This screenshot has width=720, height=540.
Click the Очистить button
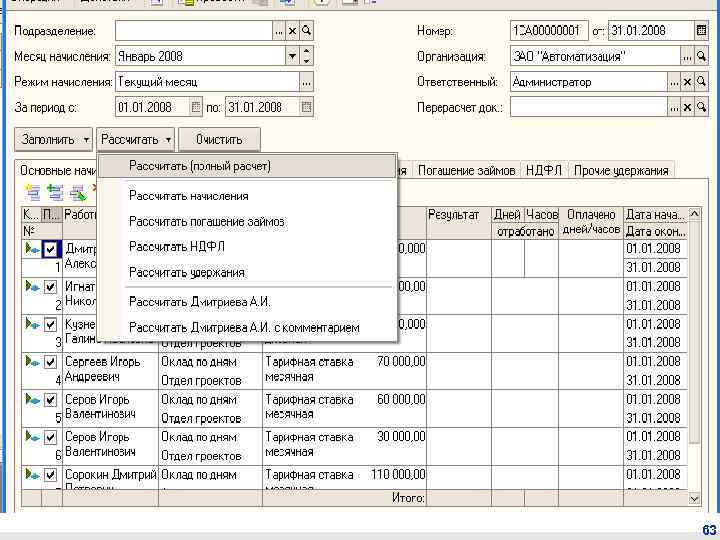click(x=219, y=140)
